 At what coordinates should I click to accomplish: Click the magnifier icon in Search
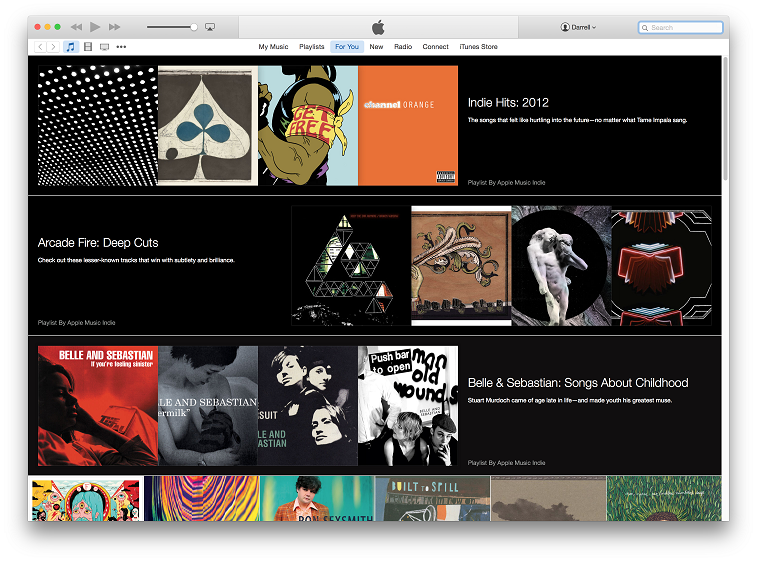click(x=645, y=28)
